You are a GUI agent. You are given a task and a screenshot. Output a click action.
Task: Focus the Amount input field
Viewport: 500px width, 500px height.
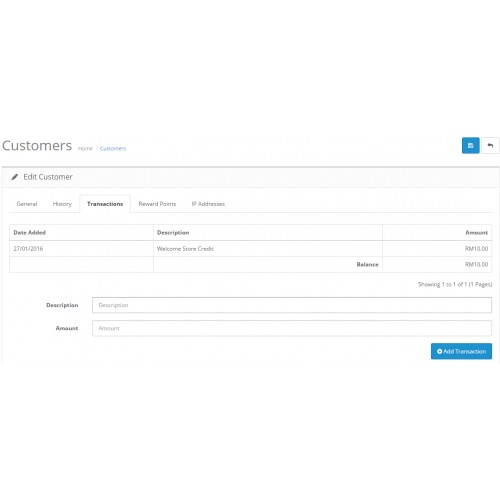tap(292, 328)
